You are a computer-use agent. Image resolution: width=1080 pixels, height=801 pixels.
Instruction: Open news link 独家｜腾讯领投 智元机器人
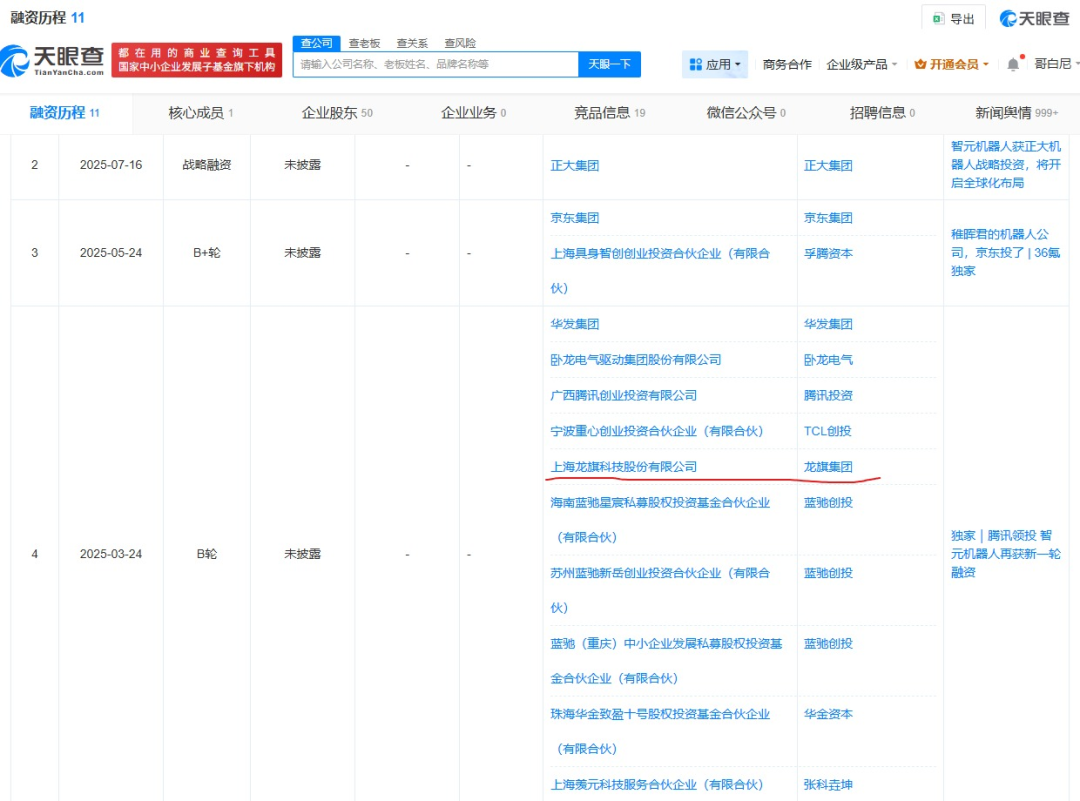pyautogui.click(x=1005, y=554)
